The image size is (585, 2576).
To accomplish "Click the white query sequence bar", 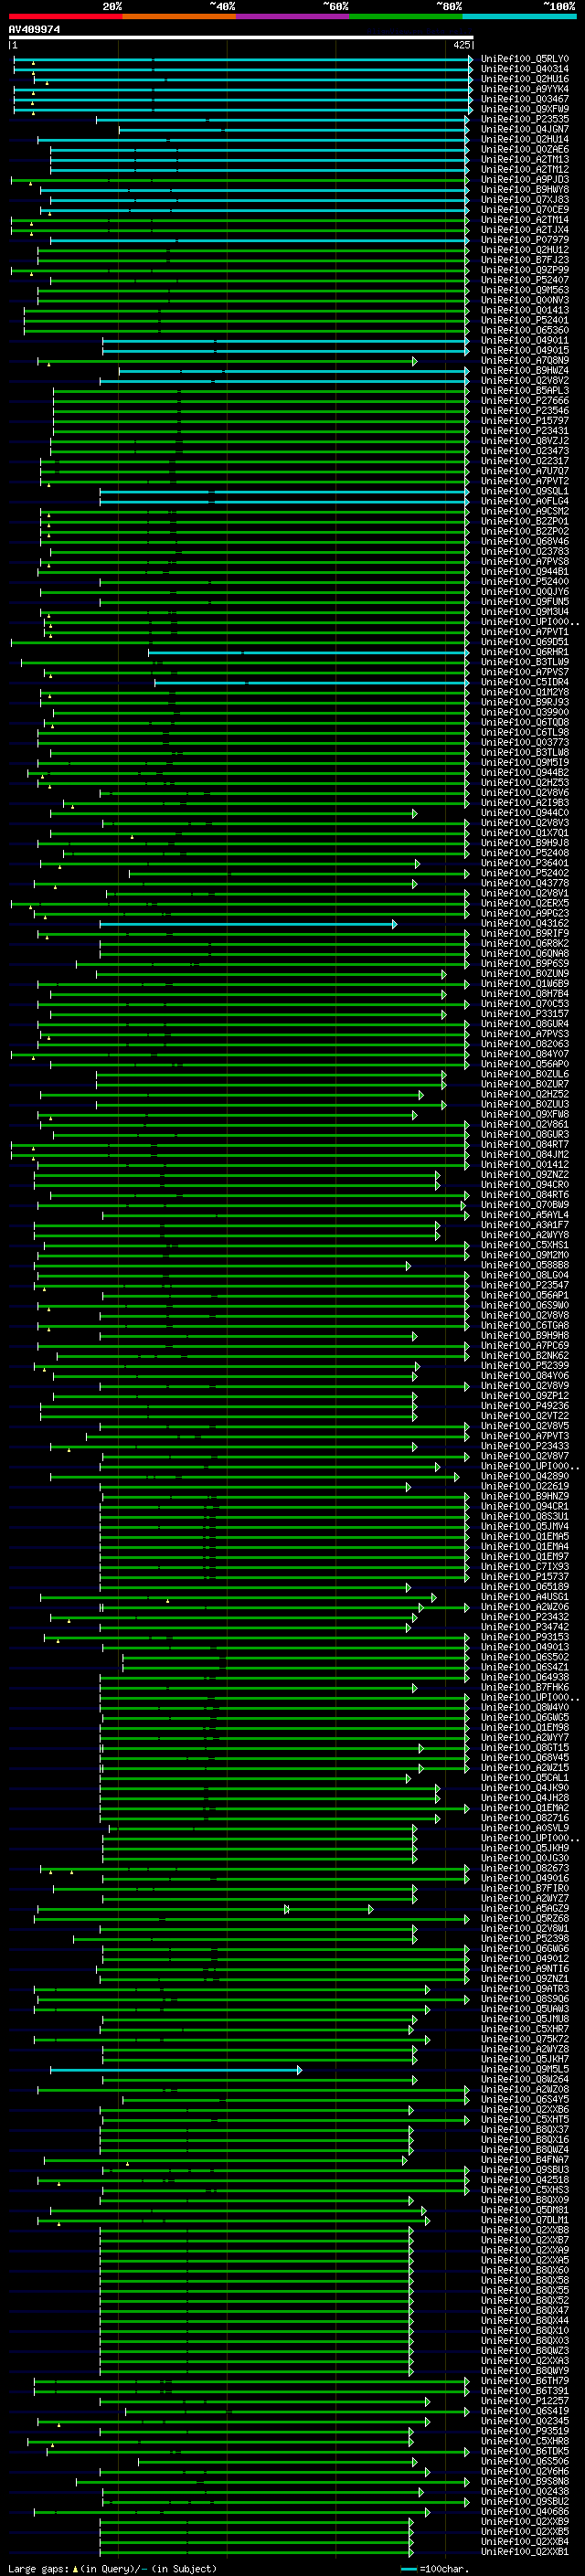I will point(241,38).
